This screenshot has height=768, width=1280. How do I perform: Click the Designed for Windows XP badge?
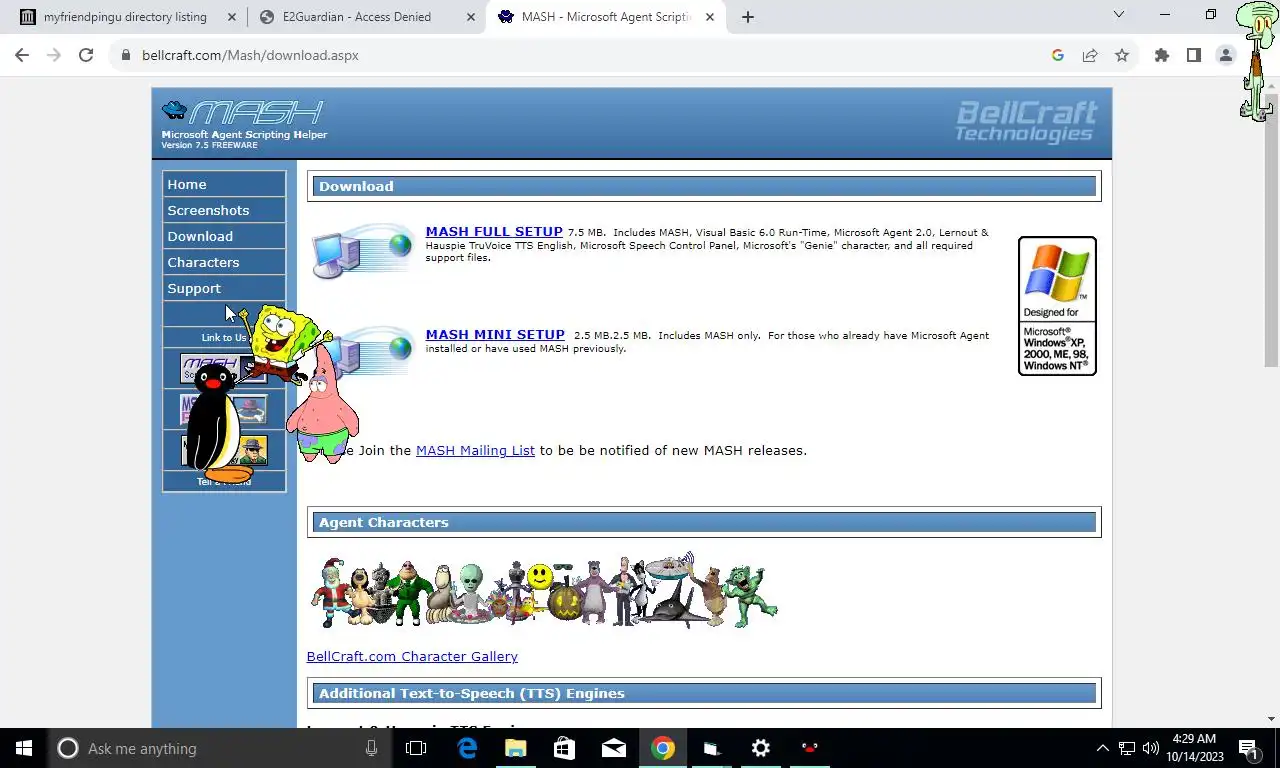click(x=1057, y=306)
